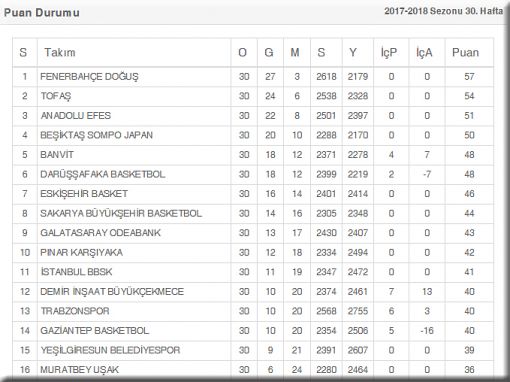Select team DEMİR İNŞAAT BÜYÜKÇEKMECE
The width and height of the screenshot is (510, 382).
[112, 291]
